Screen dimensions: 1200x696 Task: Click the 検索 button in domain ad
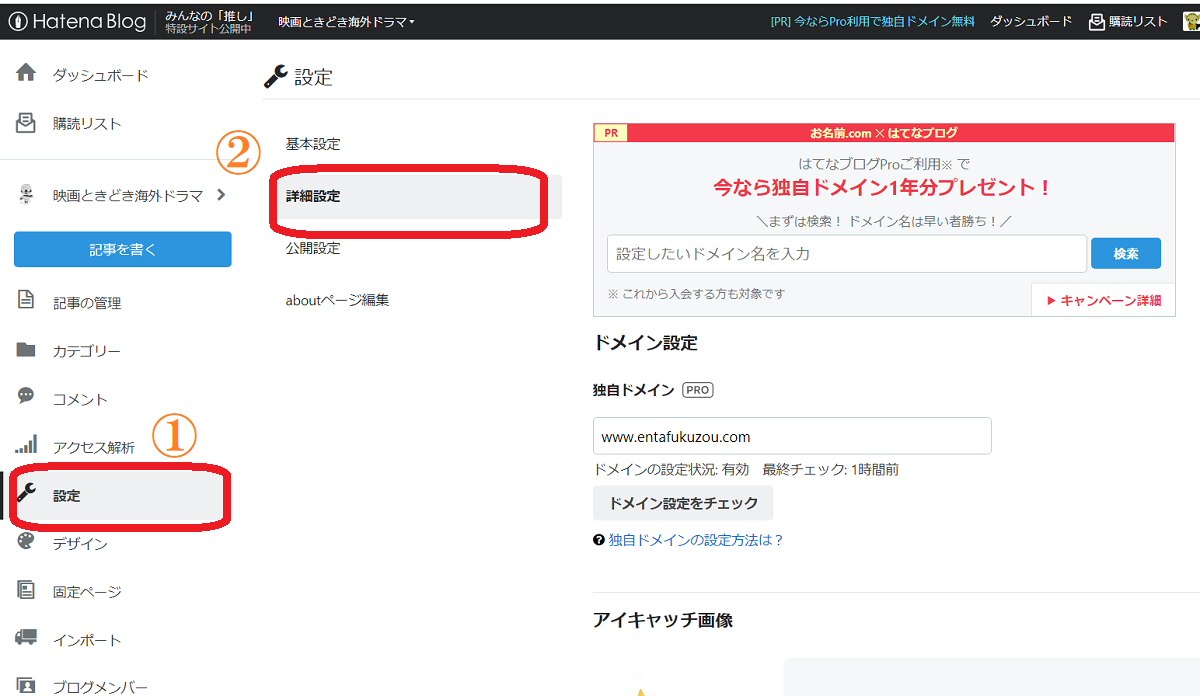tap(1126, 253)
